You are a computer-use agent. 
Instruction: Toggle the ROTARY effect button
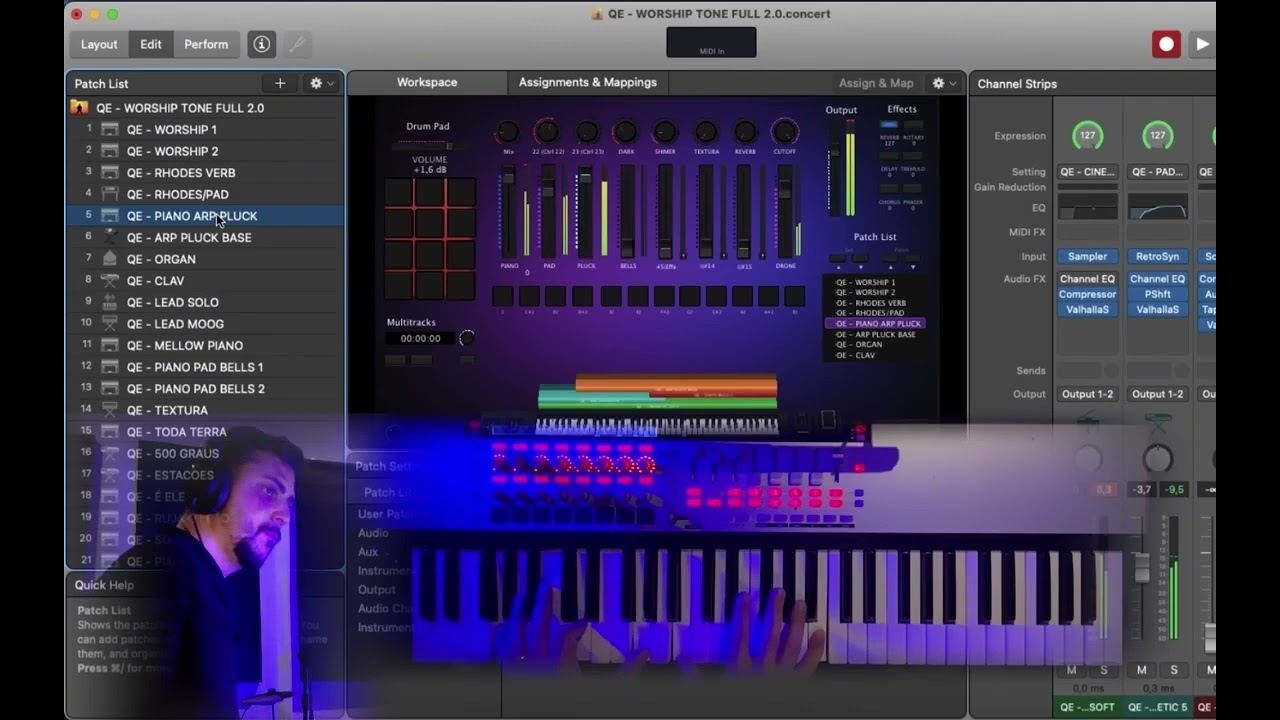coord(914,125)
